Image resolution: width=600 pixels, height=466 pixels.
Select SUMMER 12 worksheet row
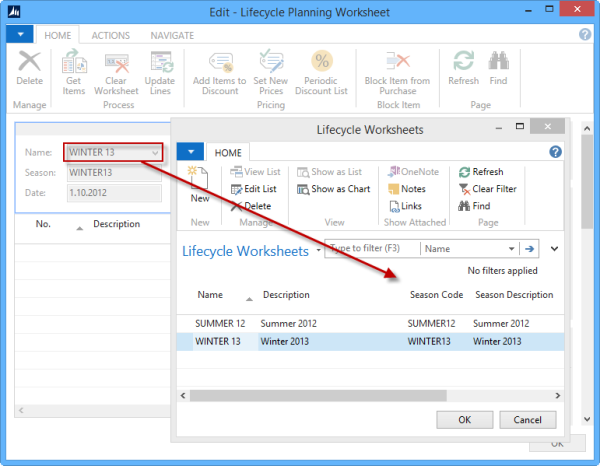(x=370, y=324)
